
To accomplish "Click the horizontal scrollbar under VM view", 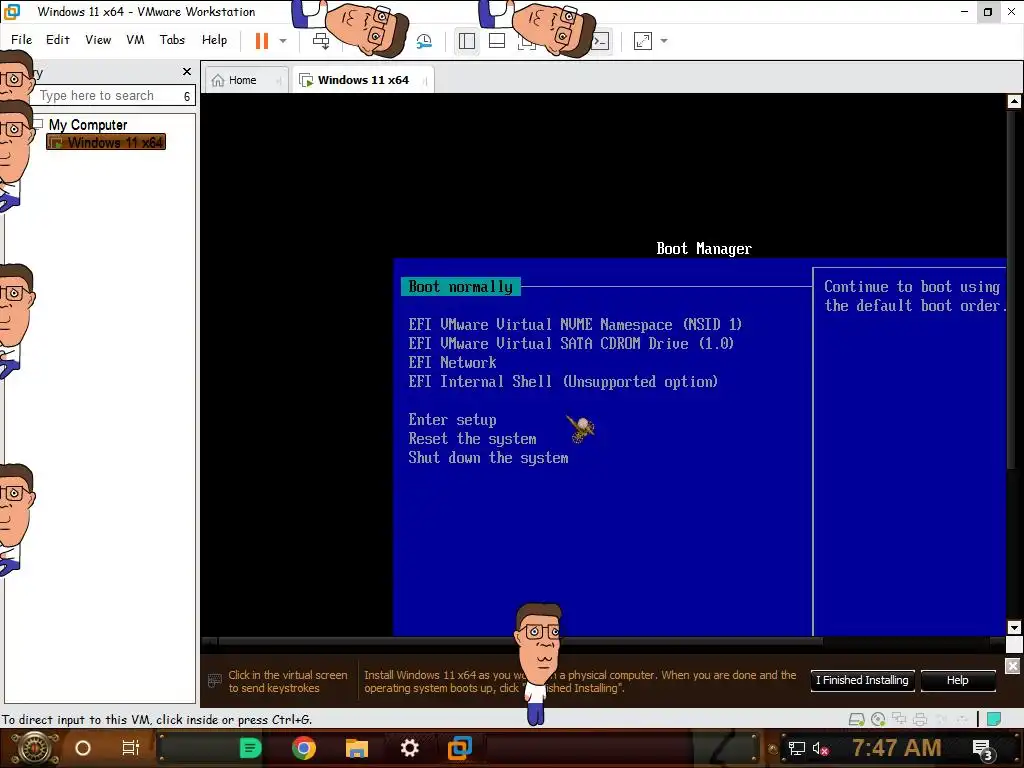I will click(519, 643).
